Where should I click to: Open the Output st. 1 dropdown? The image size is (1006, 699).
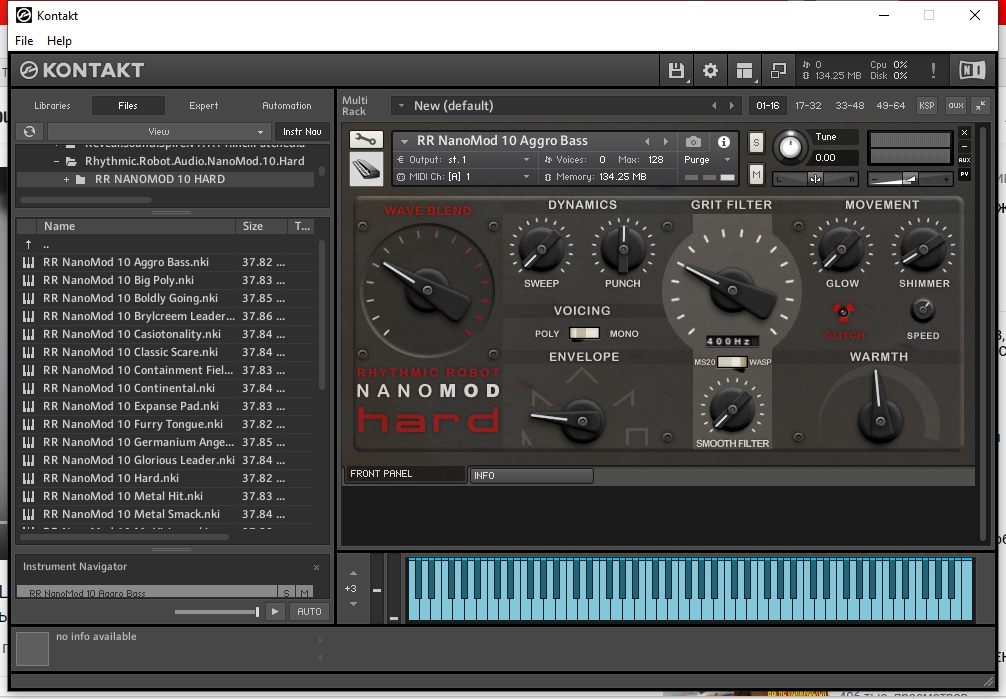[463, 160]
